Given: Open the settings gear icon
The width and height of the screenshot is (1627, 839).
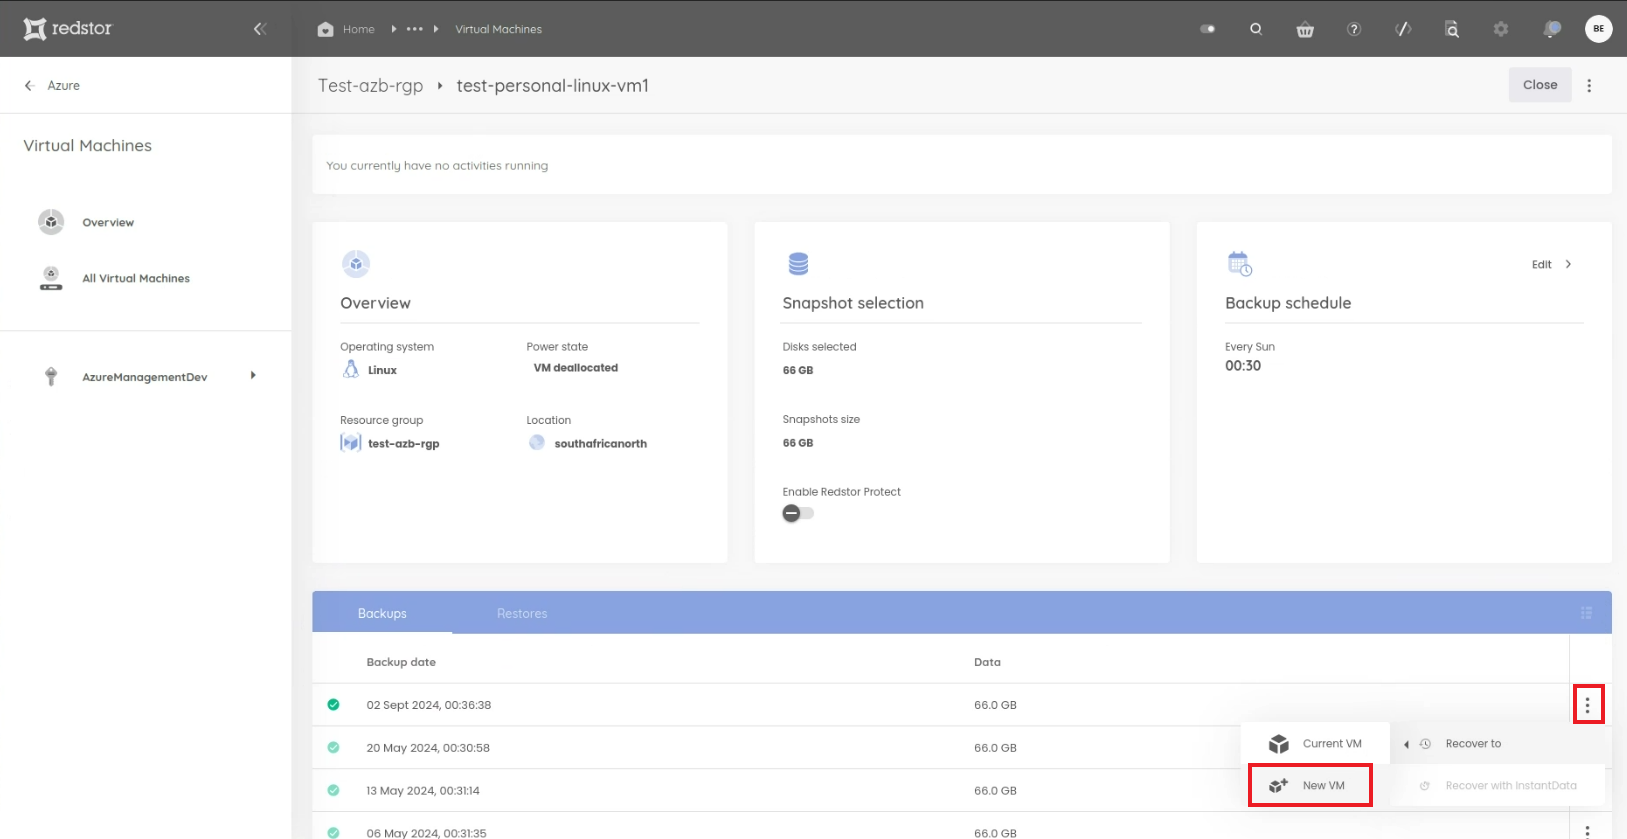Looking at the screenshot, I should pos(1501,29).
